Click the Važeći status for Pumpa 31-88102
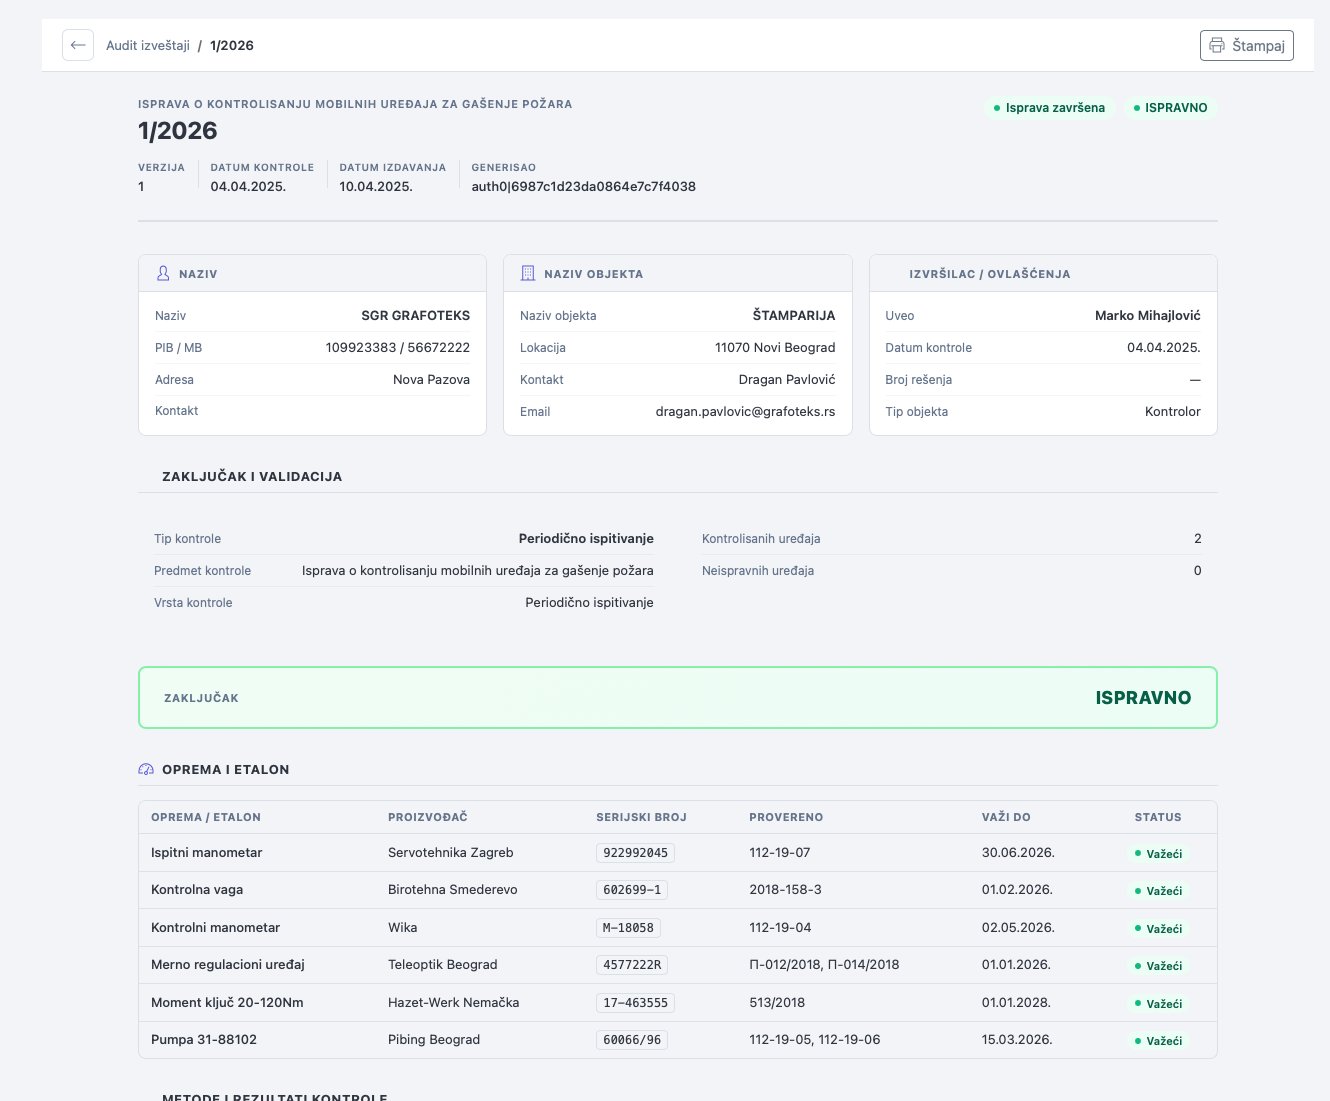 [1158, 1041]
